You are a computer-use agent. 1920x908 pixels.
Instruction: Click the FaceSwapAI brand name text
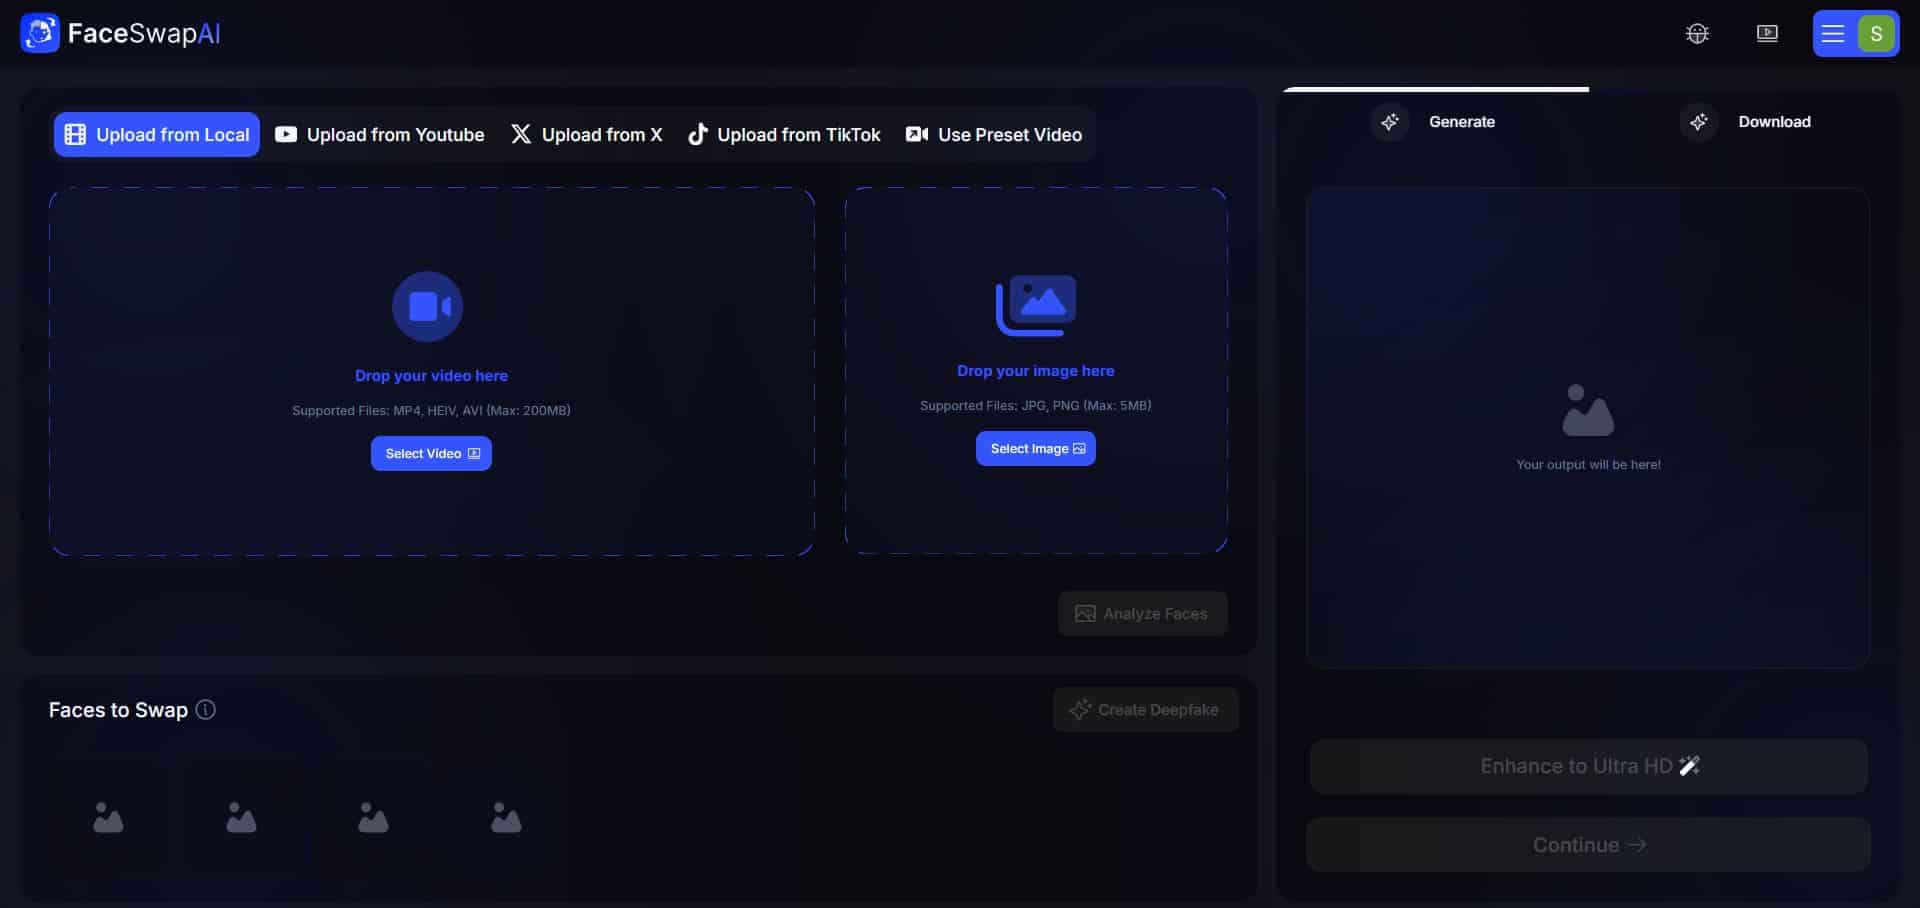coord(144,33)
